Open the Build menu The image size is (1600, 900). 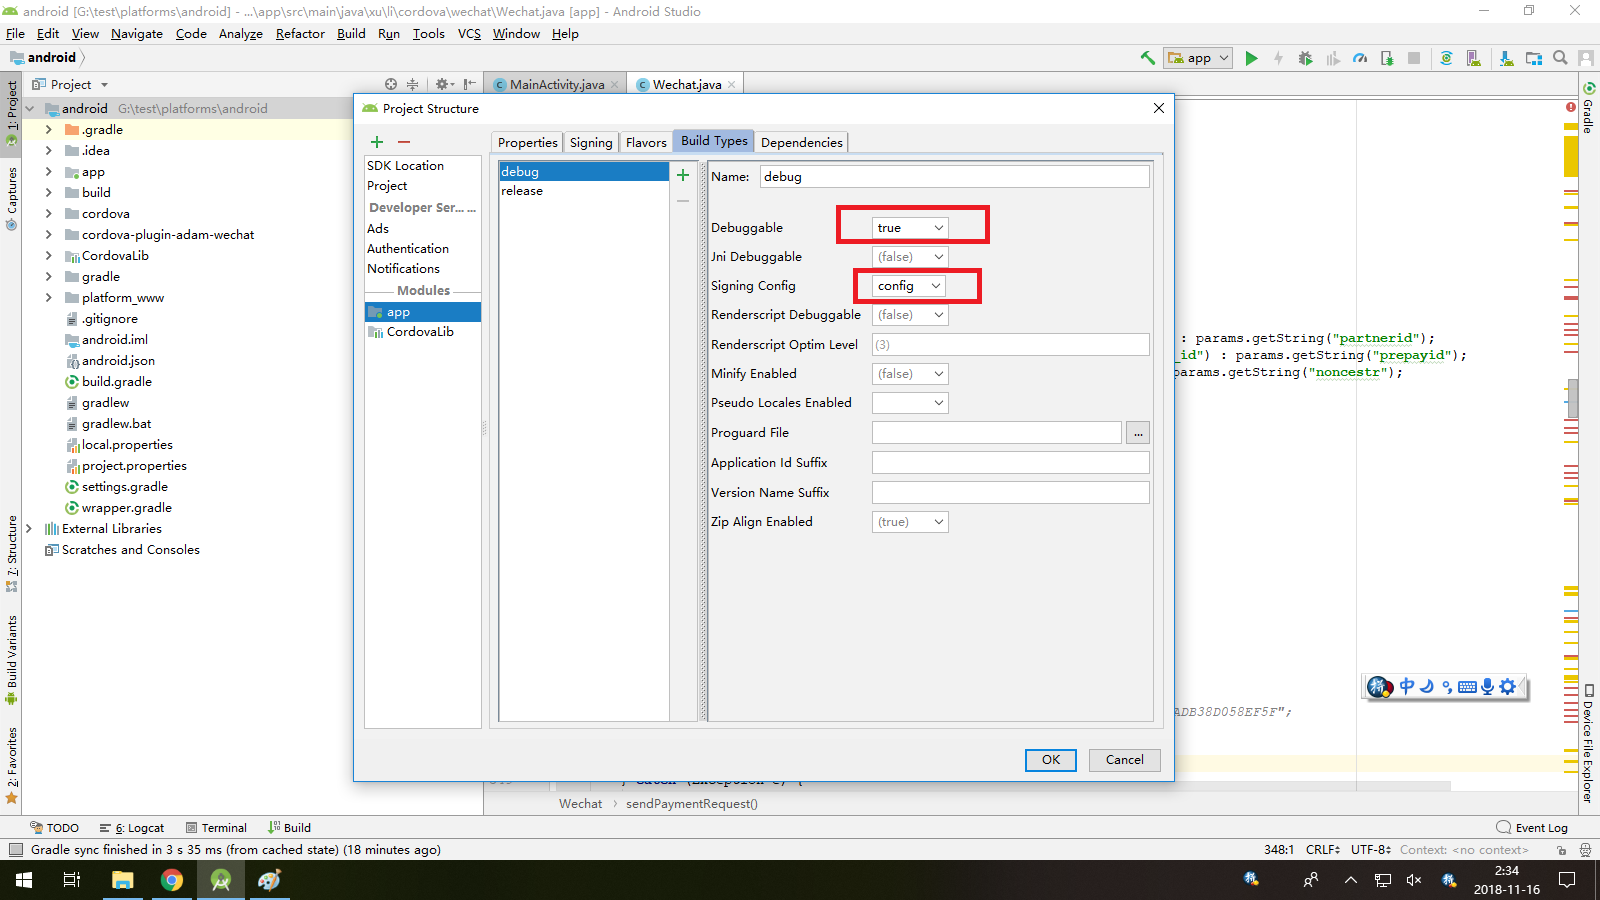(x=351, y=34)
